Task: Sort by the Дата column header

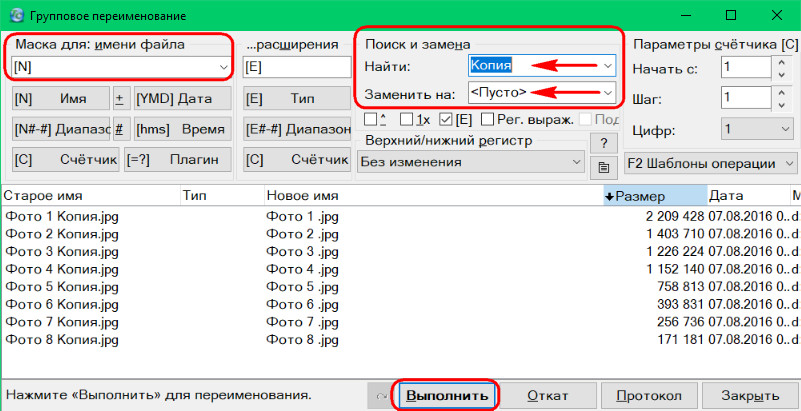Action: 748,196
